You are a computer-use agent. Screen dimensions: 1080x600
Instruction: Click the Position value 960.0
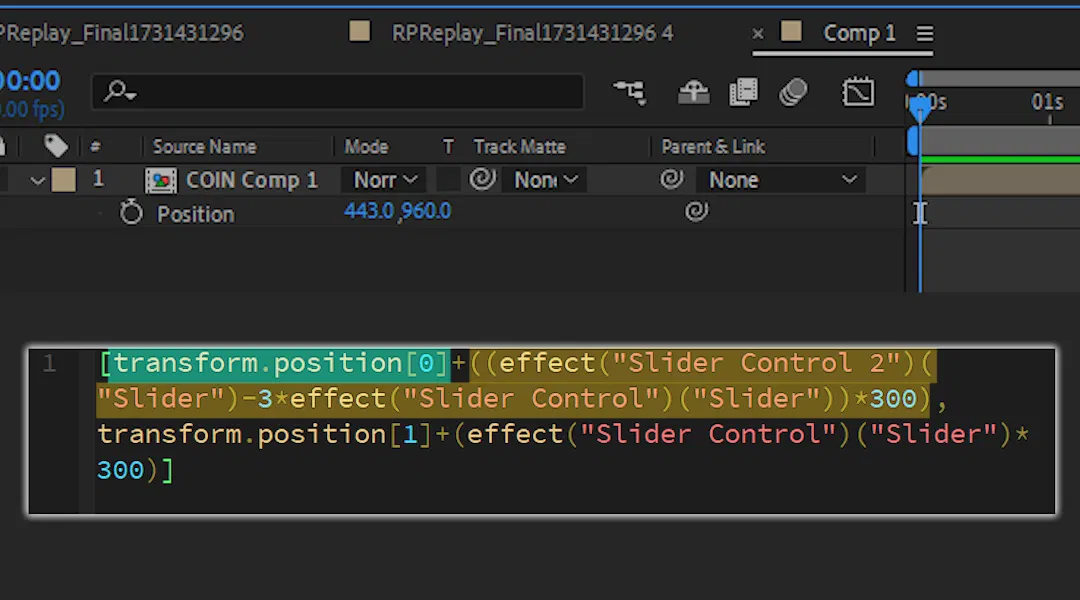pyautogui.click(x=426, y=211)
